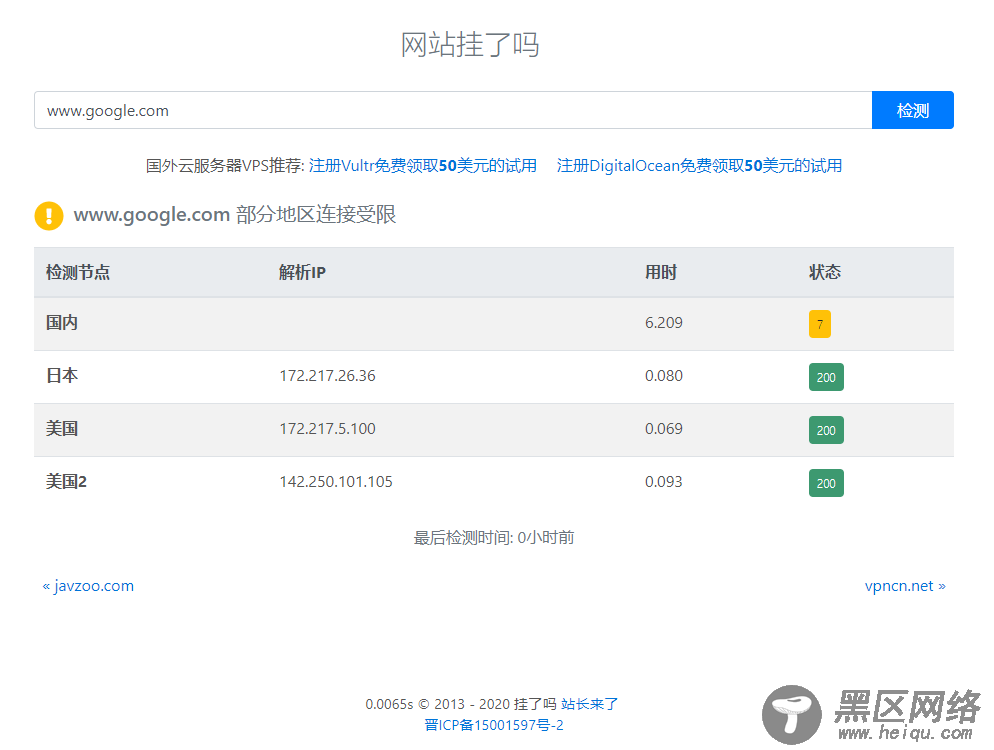
Task: Click the green 200 badge in 日本 row
Action: tap(826, 377)
